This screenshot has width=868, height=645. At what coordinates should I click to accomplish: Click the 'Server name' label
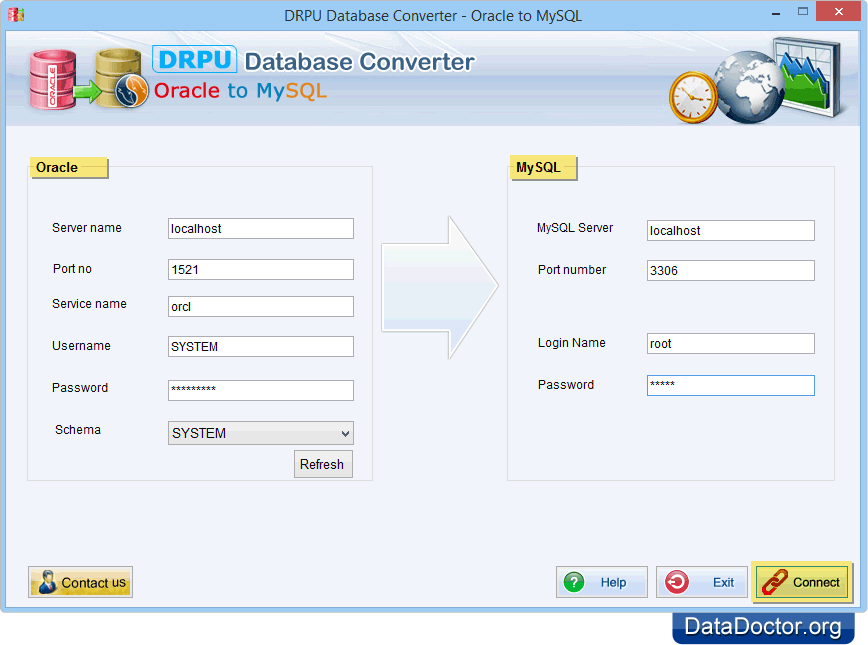pos(87,228)
